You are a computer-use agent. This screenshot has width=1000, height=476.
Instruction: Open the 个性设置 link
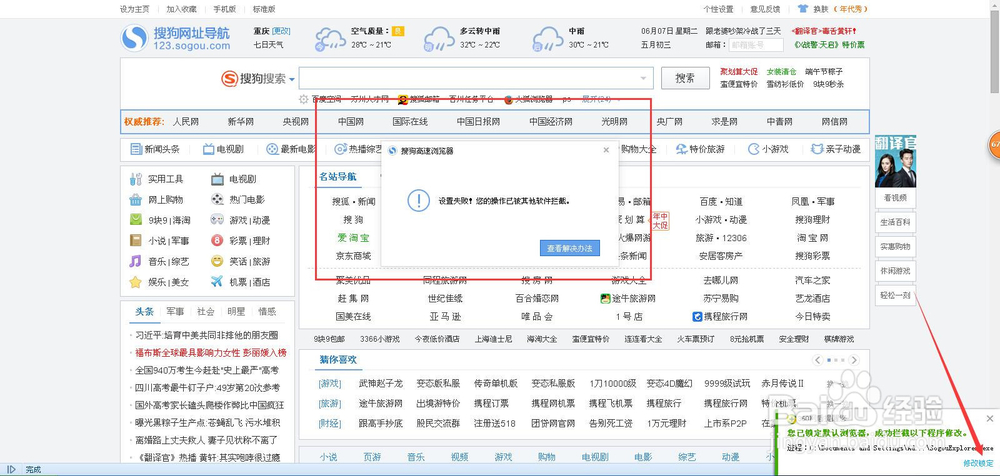point(718,9)
